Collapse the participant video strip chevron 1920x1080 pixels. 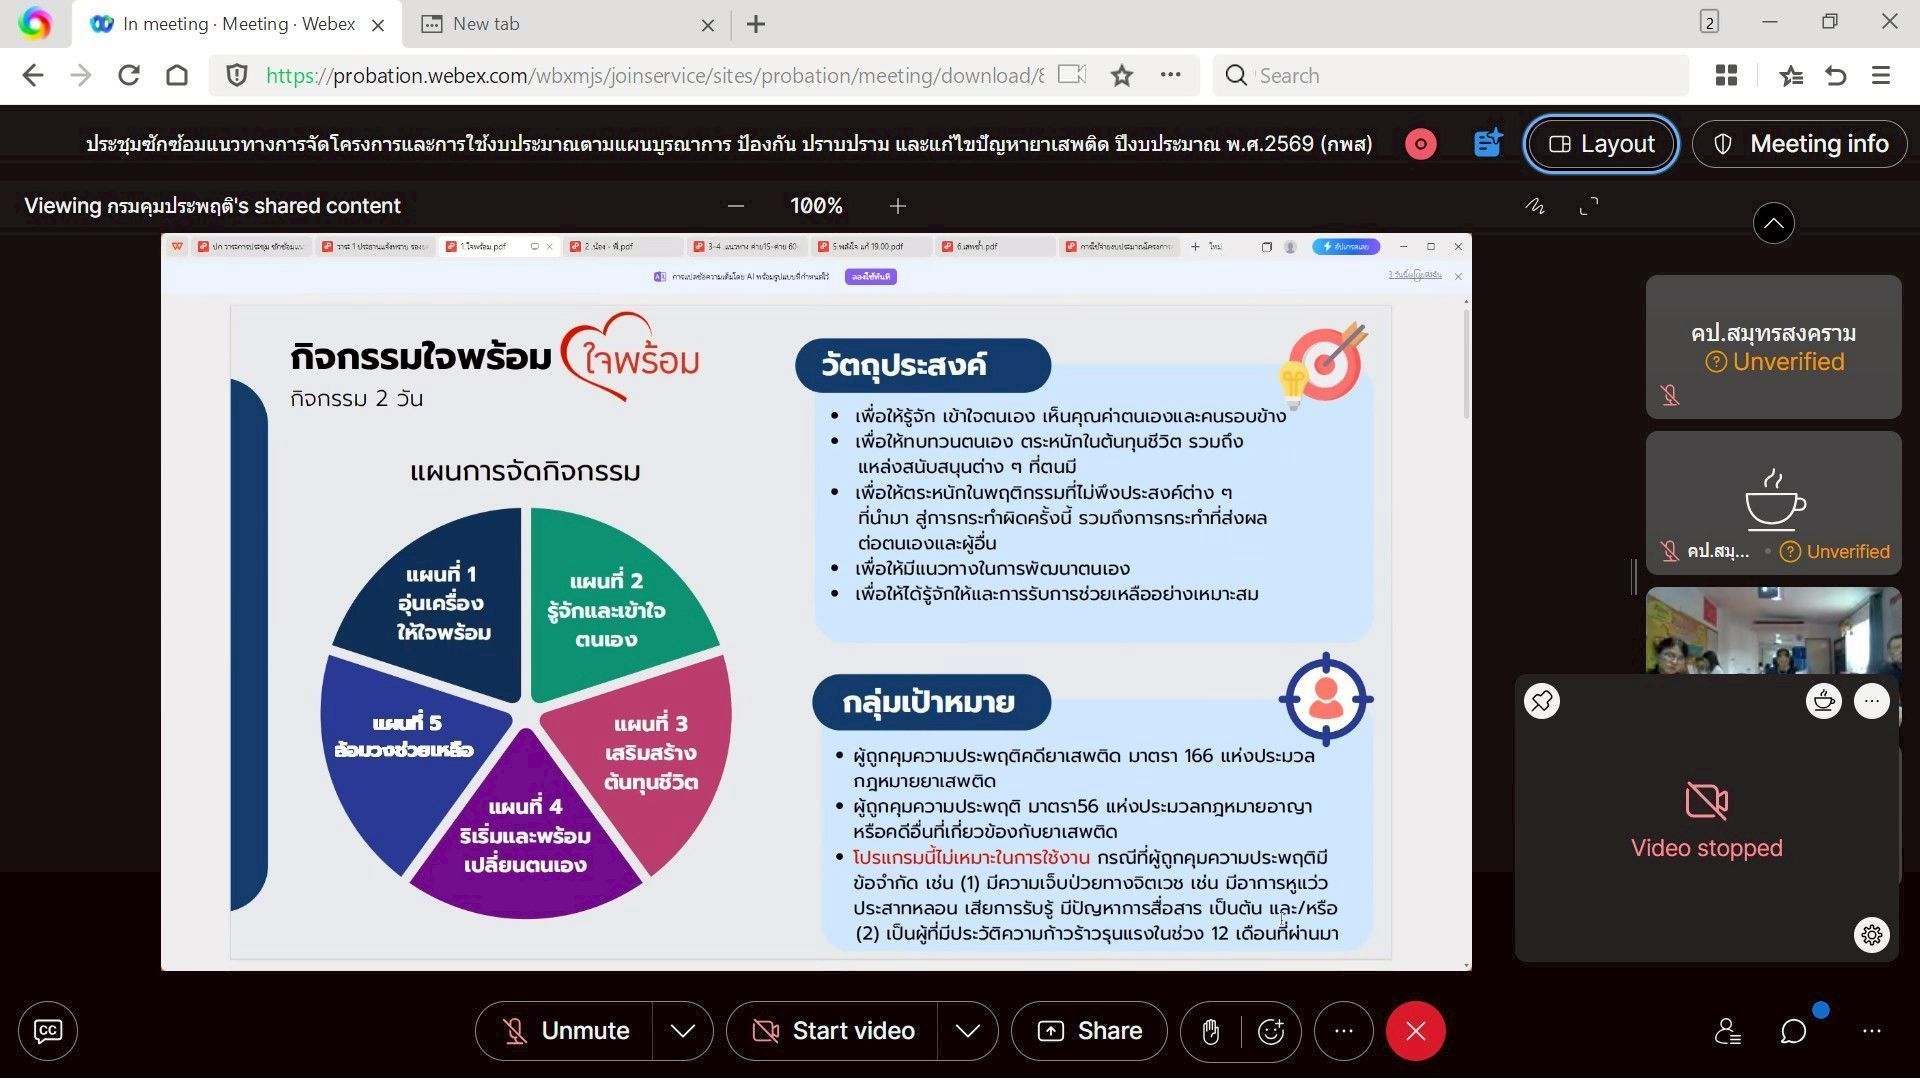pyautogui.click(x=1773, y=223)
